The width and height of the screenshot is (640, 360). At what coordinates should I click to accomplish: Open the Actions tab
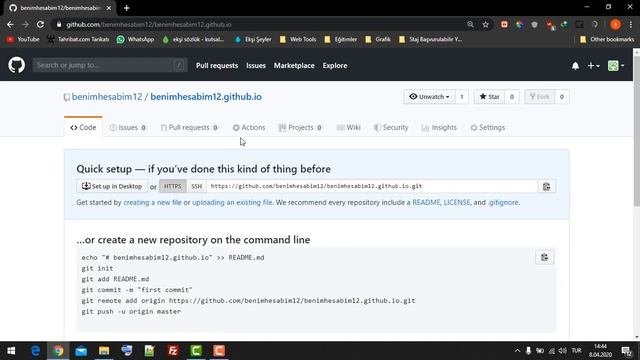249,127
